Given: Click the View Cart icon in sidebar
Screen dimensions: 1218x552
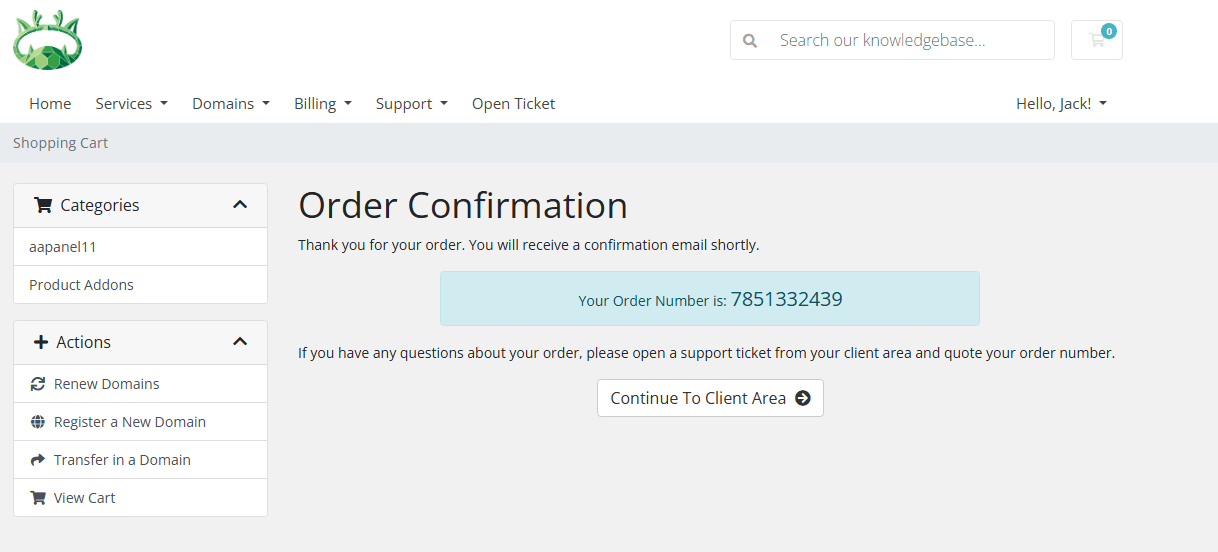Looking at the screenshot, I should click(38, 498).
